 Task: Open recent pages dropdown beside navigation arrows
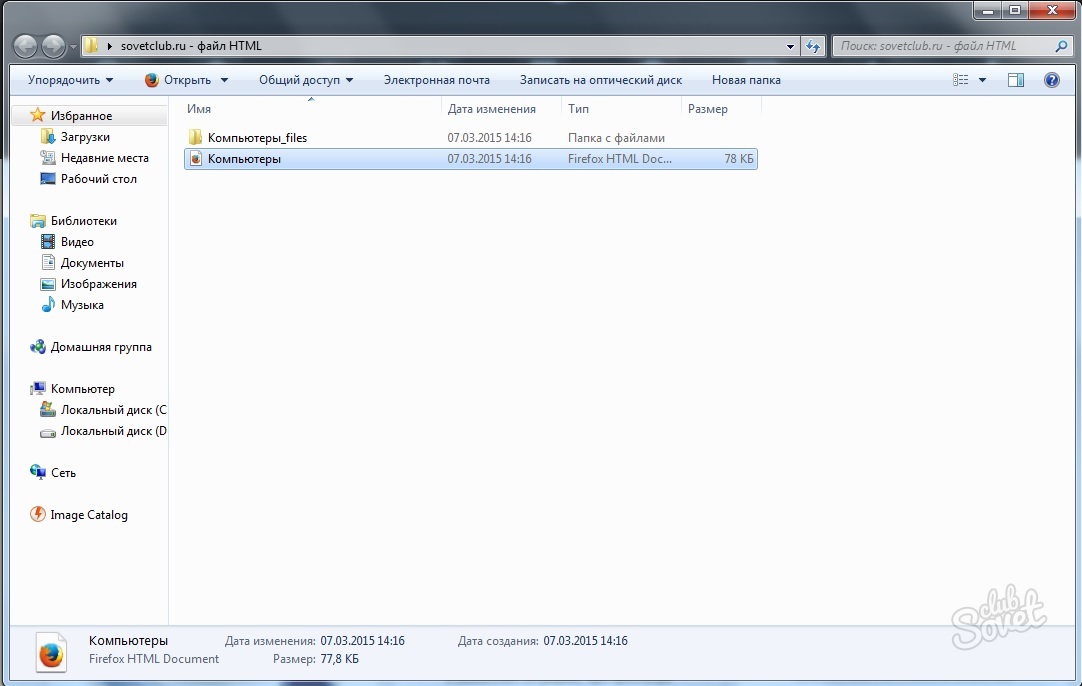73,47
